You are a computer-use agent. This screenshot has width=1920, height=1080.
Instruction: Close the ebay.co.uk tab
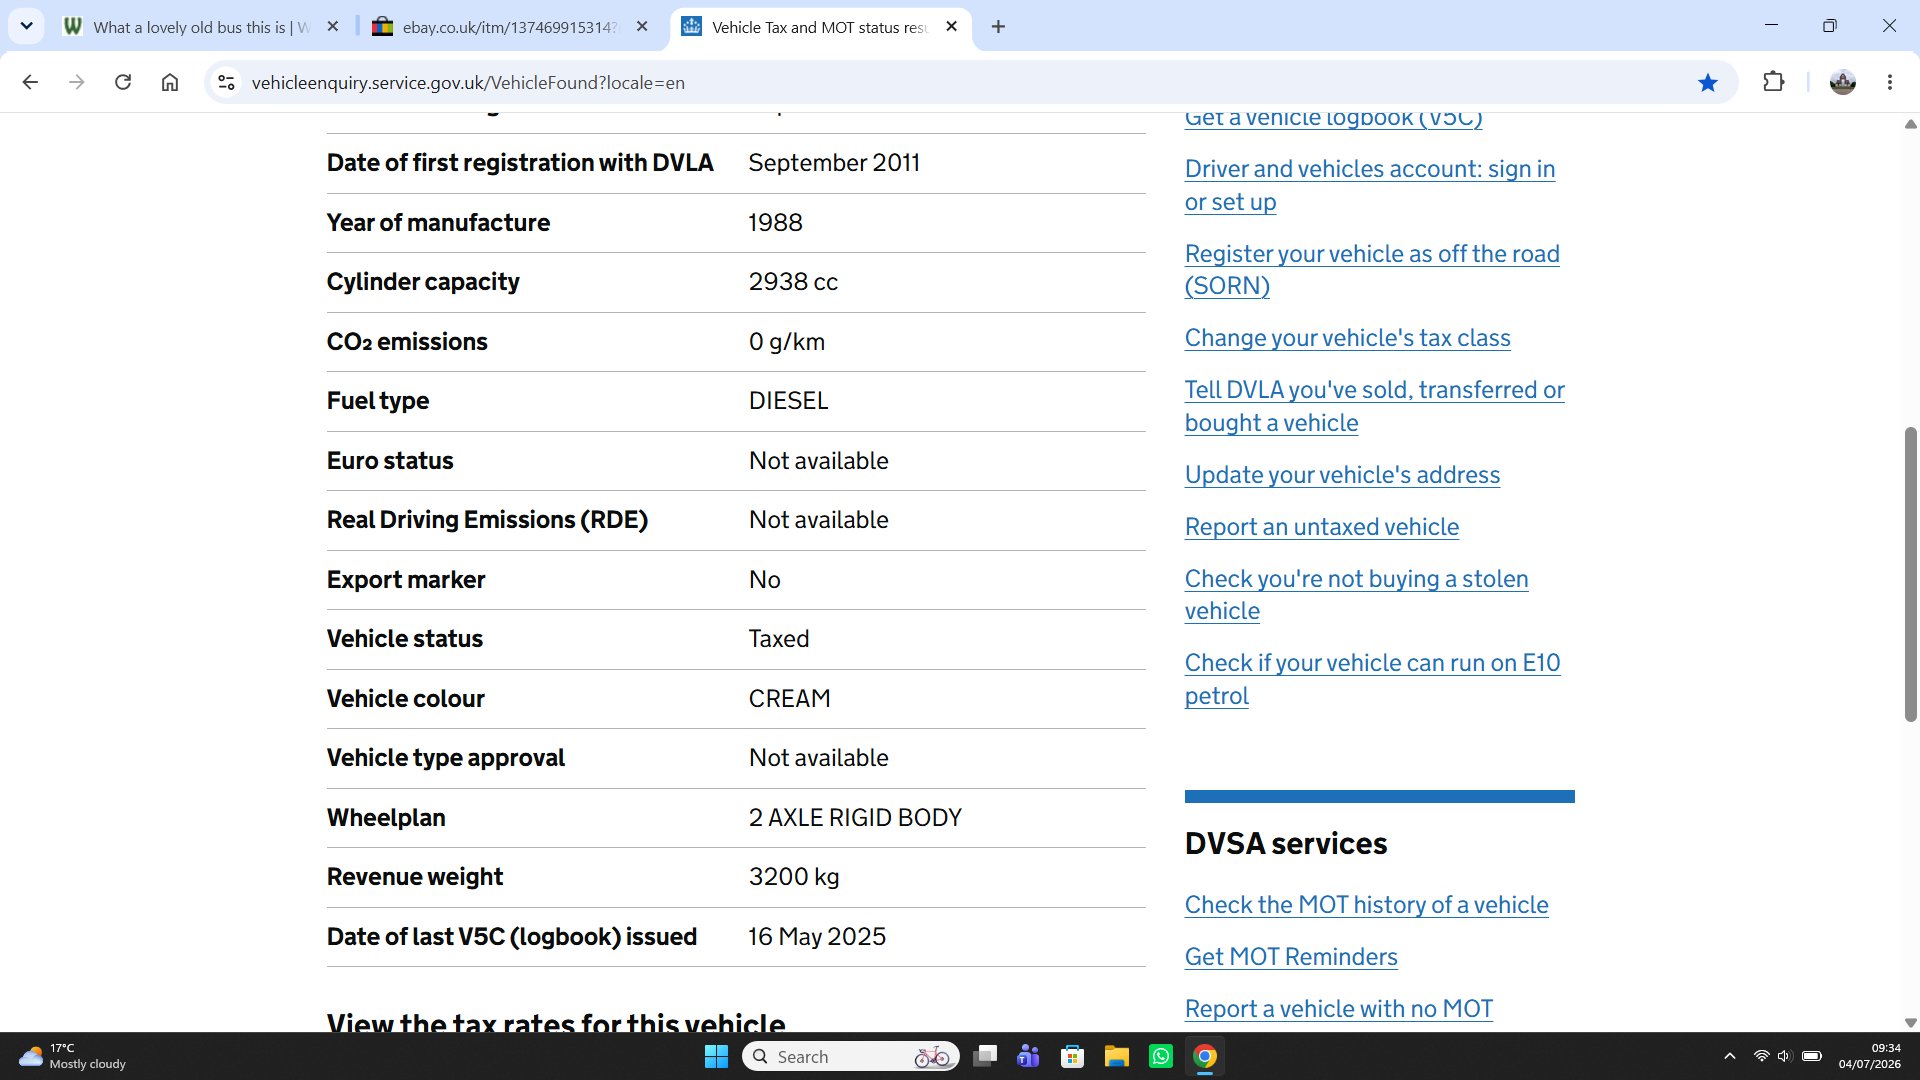(642, 27)
